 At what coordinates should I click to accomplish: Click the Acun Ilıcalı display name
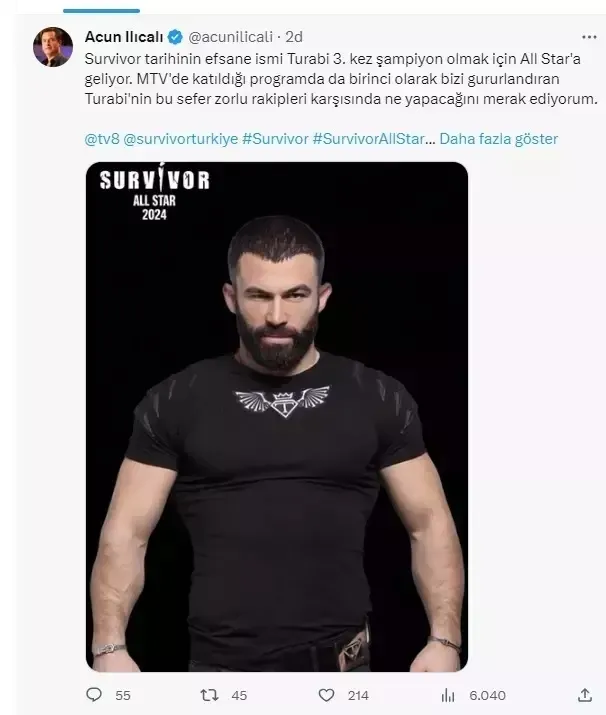(x=124, y=37)
